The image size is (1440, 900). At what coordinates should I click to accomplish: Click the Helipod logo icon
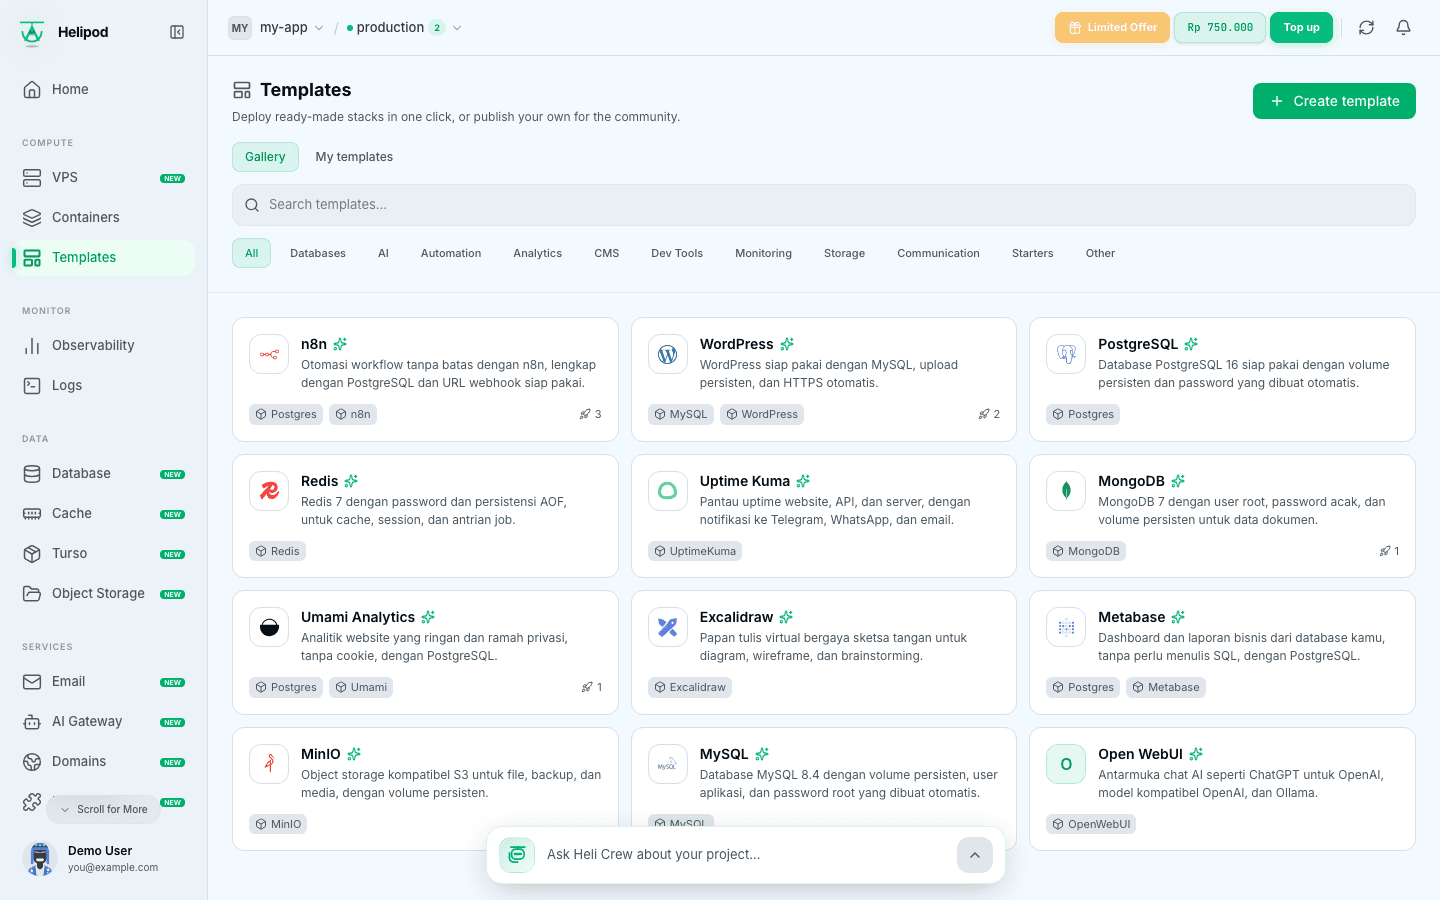click(32, 32)
